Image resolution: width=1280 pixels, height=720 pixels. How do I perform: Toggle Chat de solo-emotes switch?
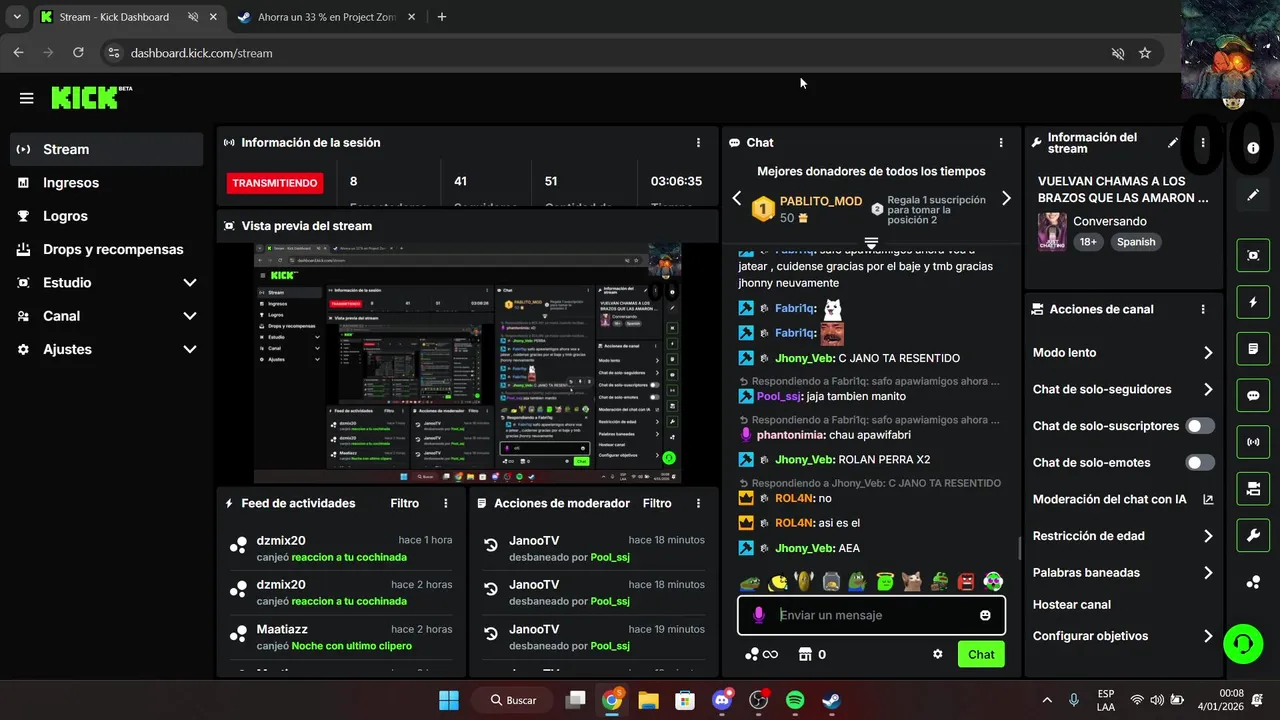(x=1200, y=463)
